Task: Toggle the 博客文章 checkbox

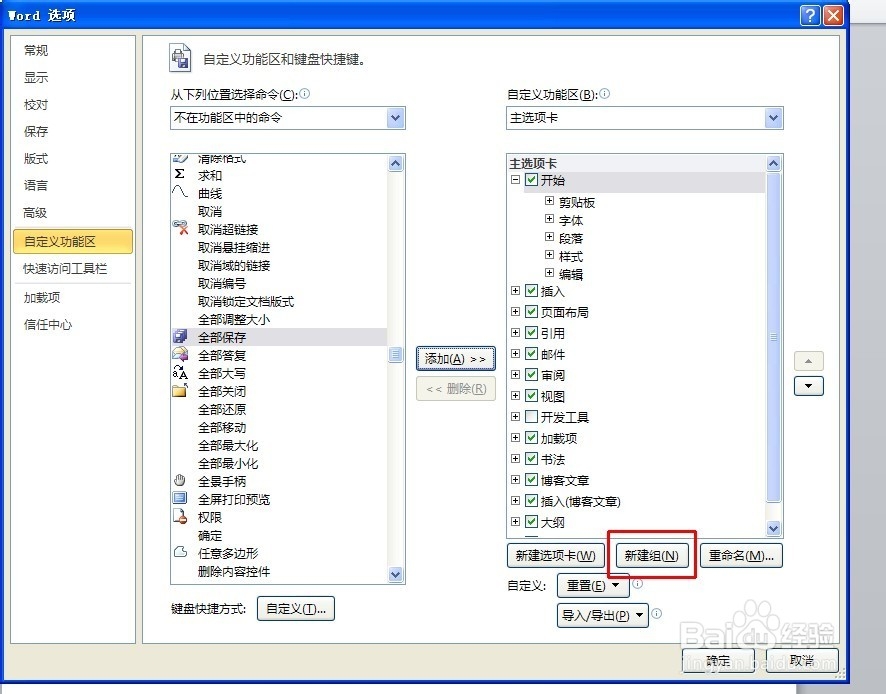Action: 531,479
